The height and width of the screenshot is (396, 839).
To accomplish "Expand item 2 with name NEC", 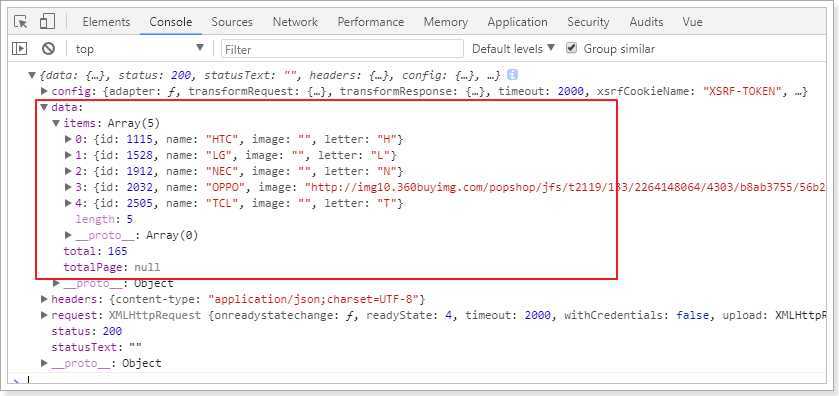I will pyautogui.click(x=68, y=171).
